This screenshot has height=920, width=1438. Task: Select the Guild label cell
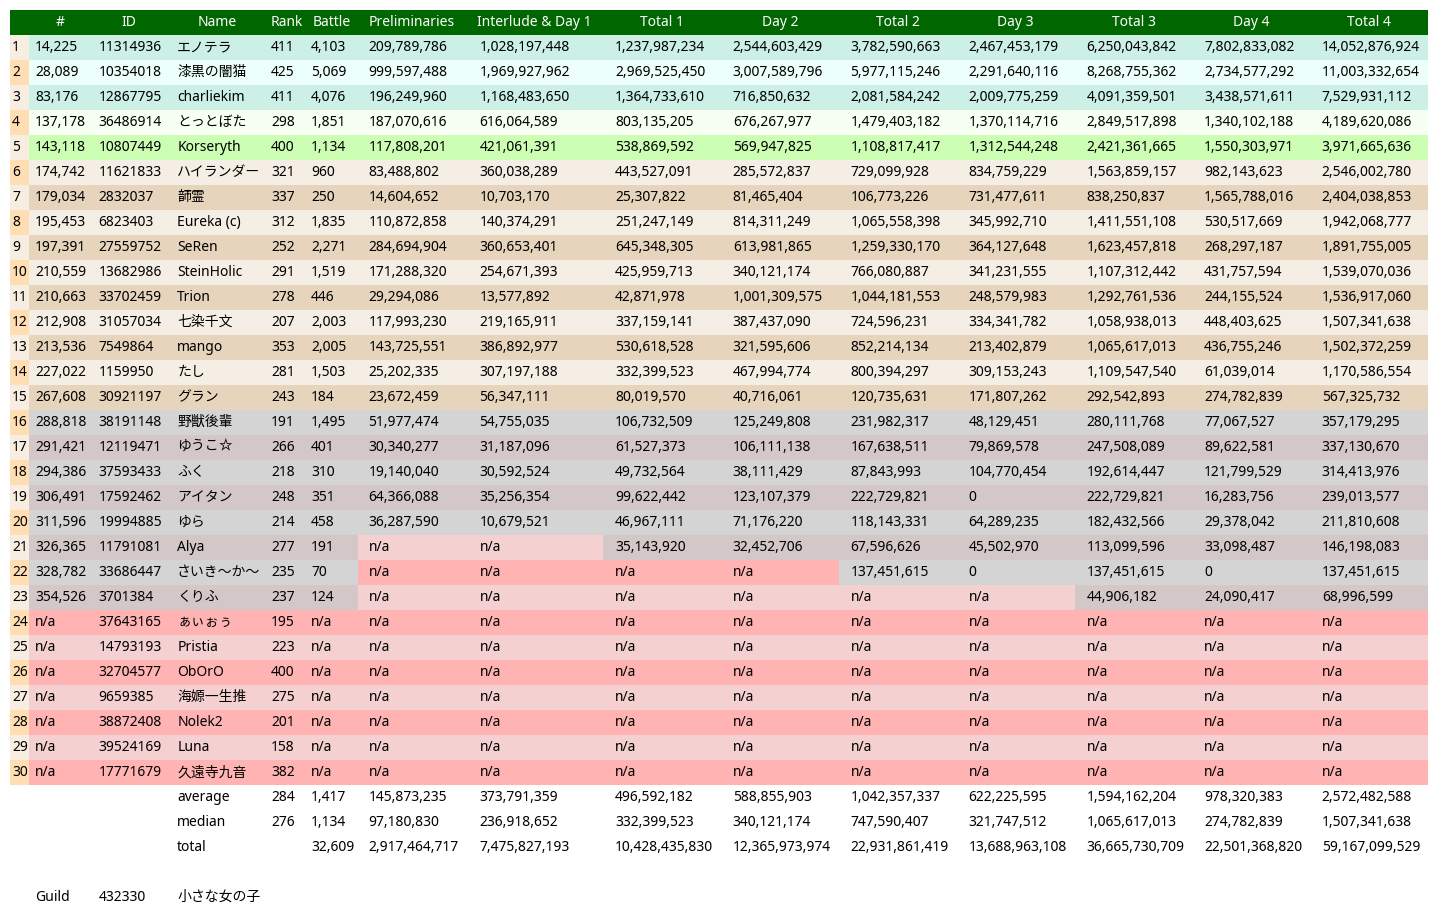(52, 896)
